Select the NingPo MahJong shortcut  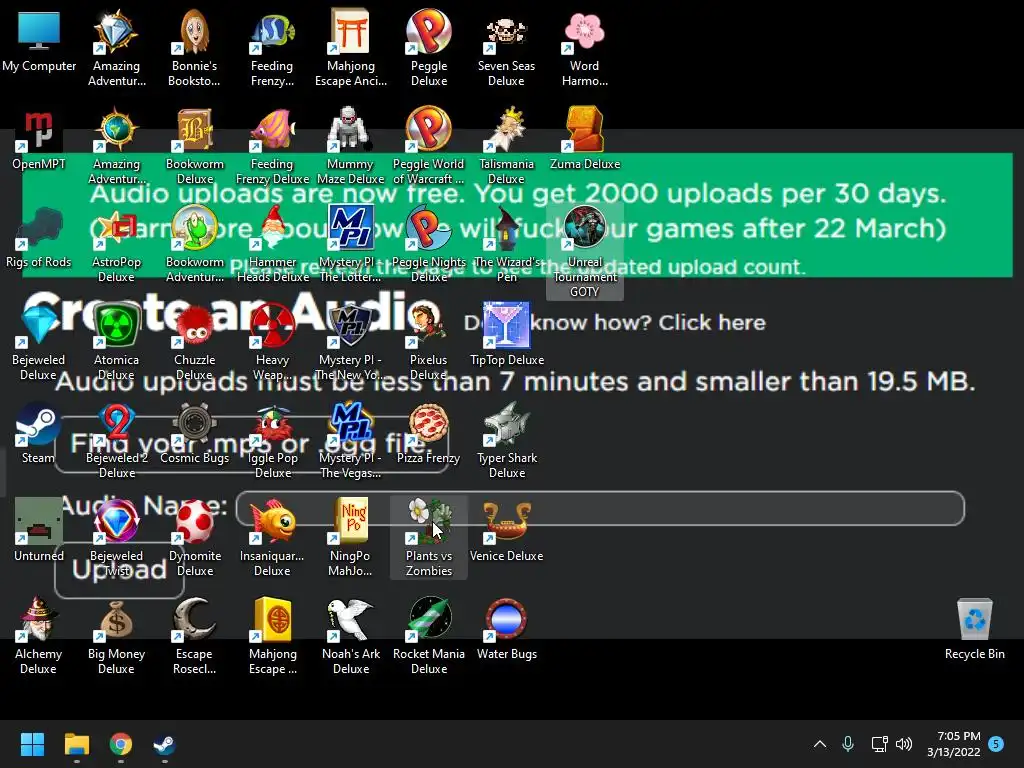coord(351,539)
